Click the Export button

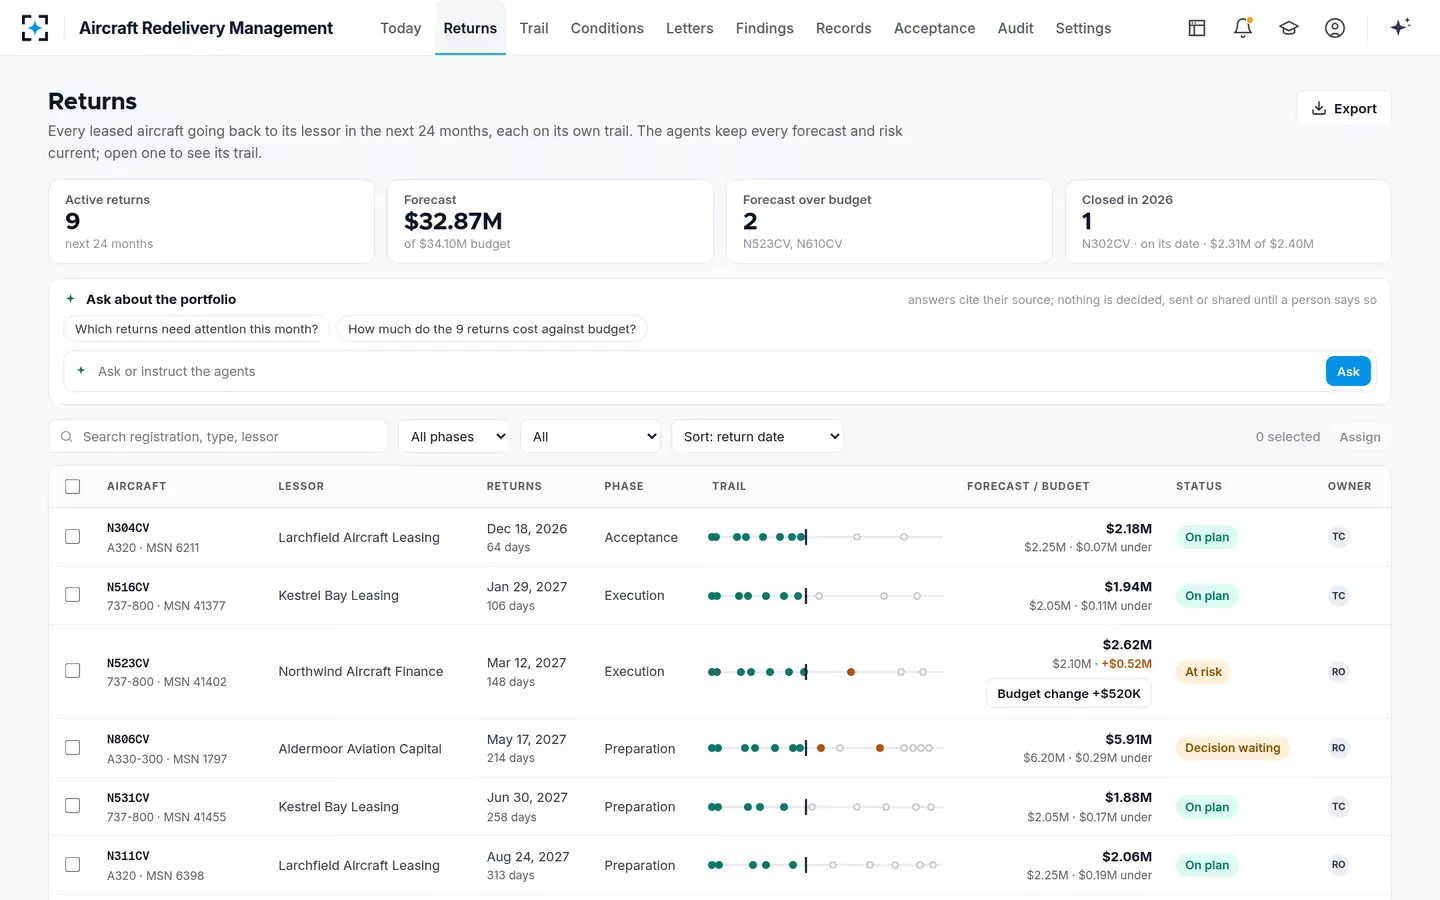[x=1344, y=108]
